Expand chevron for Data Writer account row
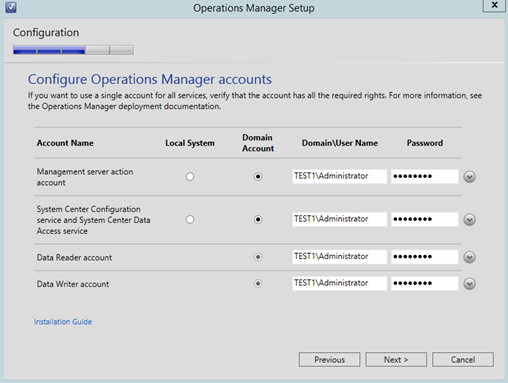The height and width of the screenshot is (383, 508). click(x=469, y=284)
